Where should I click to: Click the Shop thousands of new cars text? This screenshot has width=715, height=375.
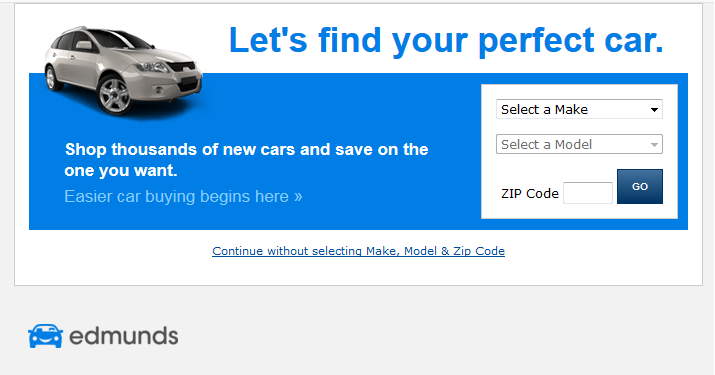pyautogui.click(x=246, y=160)
